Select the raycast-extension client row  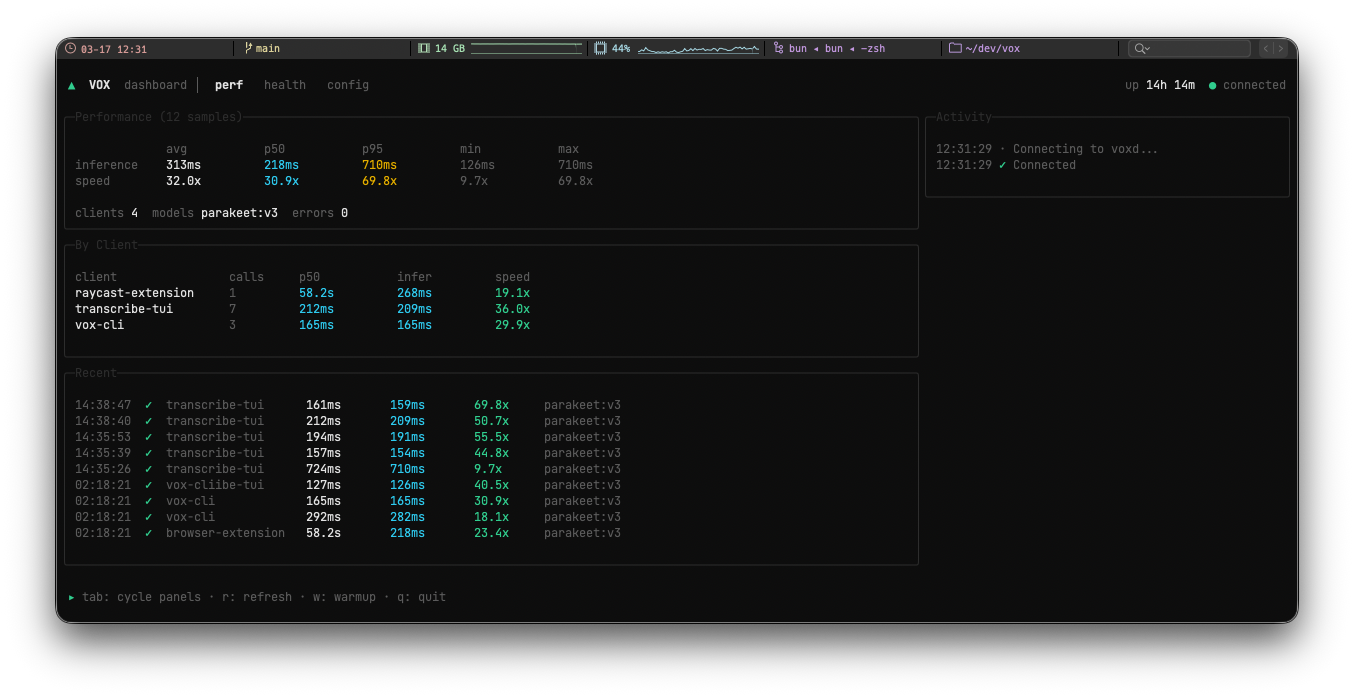pos(135,293)
